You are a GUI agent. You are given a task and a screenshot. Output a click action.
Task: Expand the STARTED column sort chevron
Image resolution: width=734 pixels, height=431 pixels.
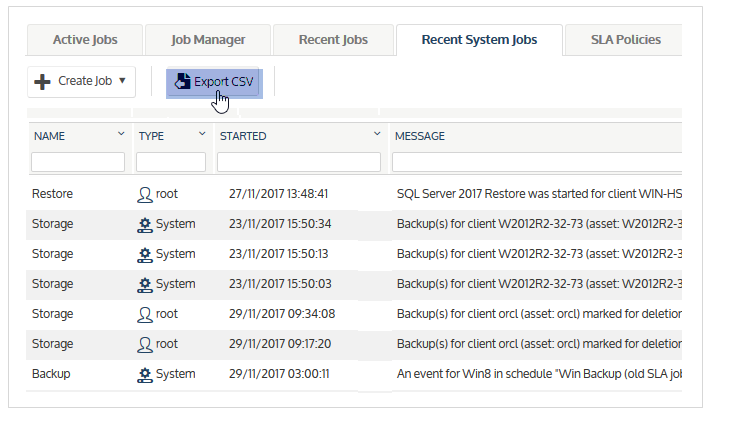(377, 134)
